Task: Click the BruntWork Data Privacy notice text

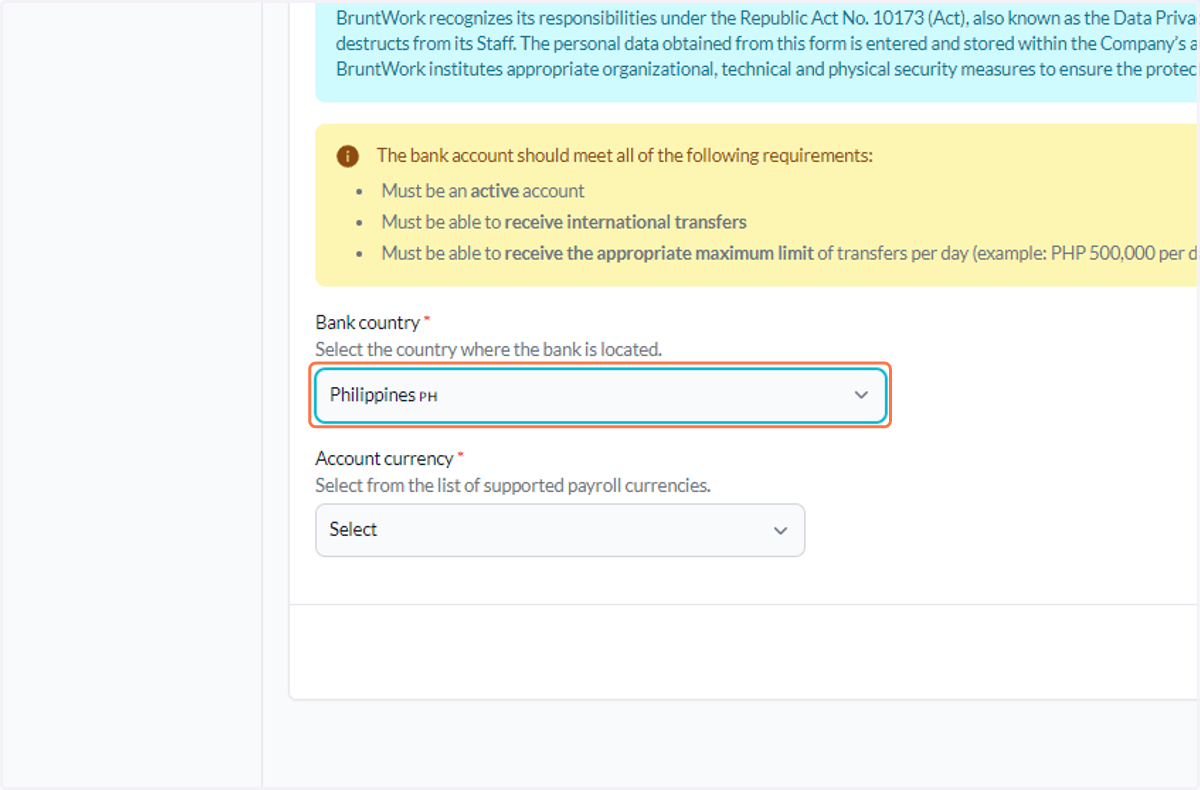Action: tap(767, 44)
